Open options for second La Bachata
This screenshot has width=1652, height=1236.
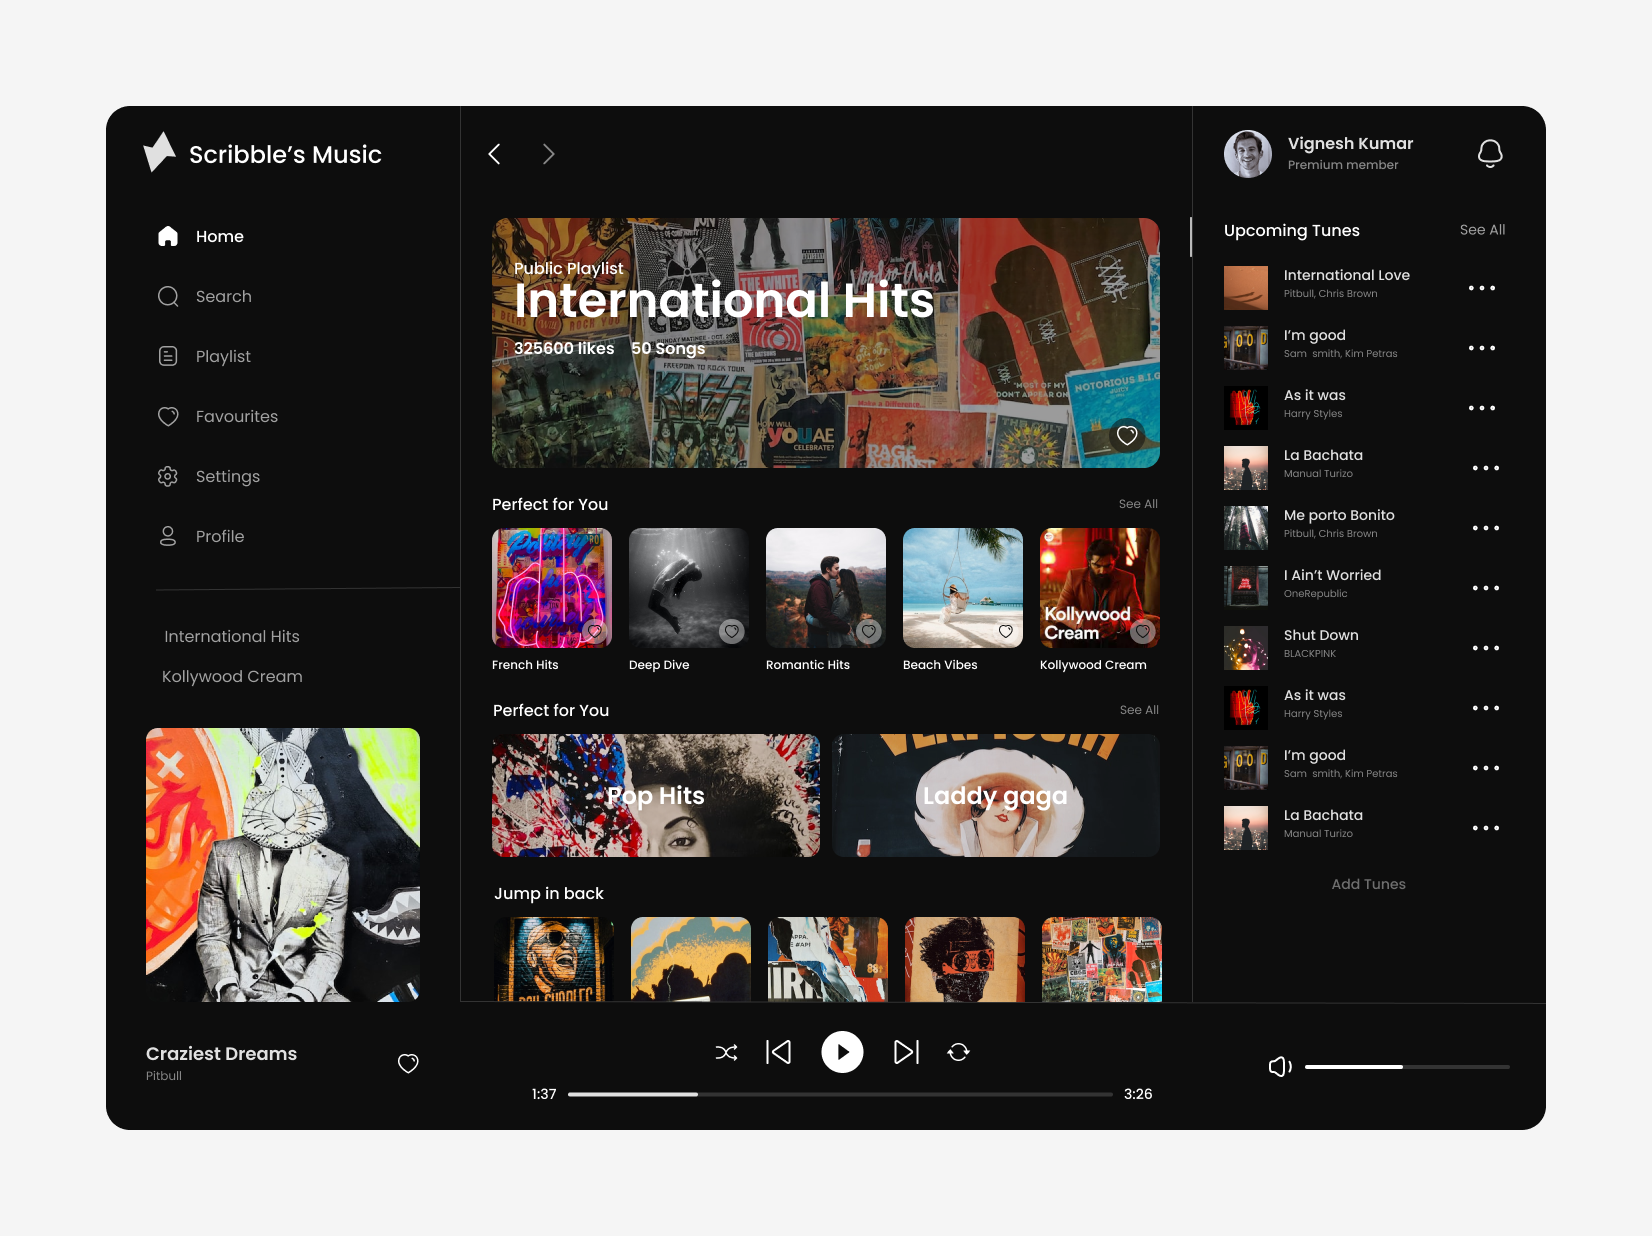pos(1486,828)
